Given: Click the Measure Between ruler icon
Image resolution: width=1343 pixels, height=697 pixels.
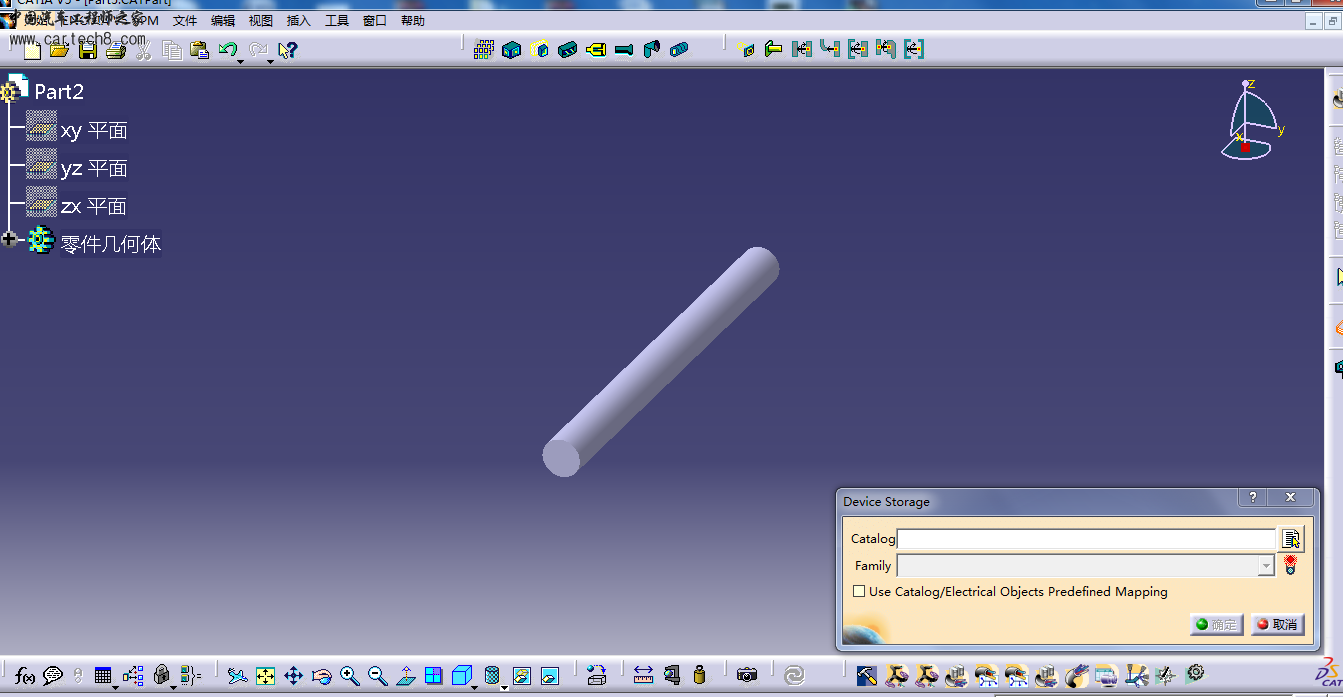Looking at the screenshot, I should (643, 676).
